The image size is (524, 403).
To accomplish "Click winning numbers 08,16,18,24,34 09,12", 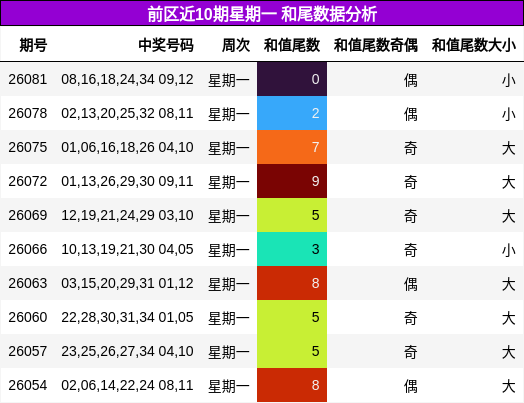I will 127,80.
